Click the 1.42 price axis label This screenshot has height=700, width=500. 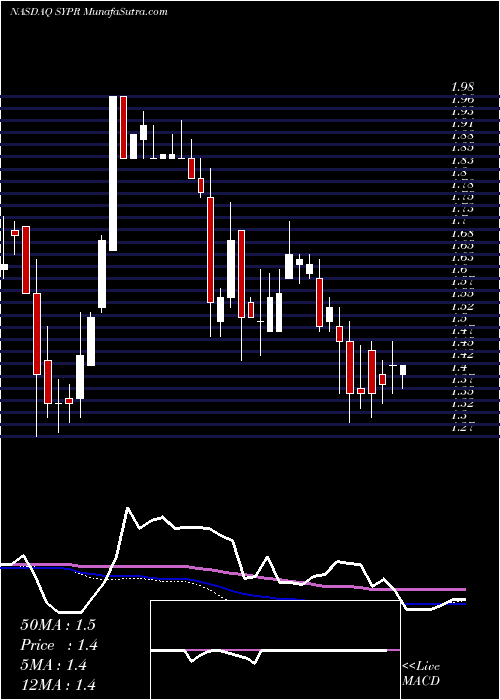click(462, 355)
